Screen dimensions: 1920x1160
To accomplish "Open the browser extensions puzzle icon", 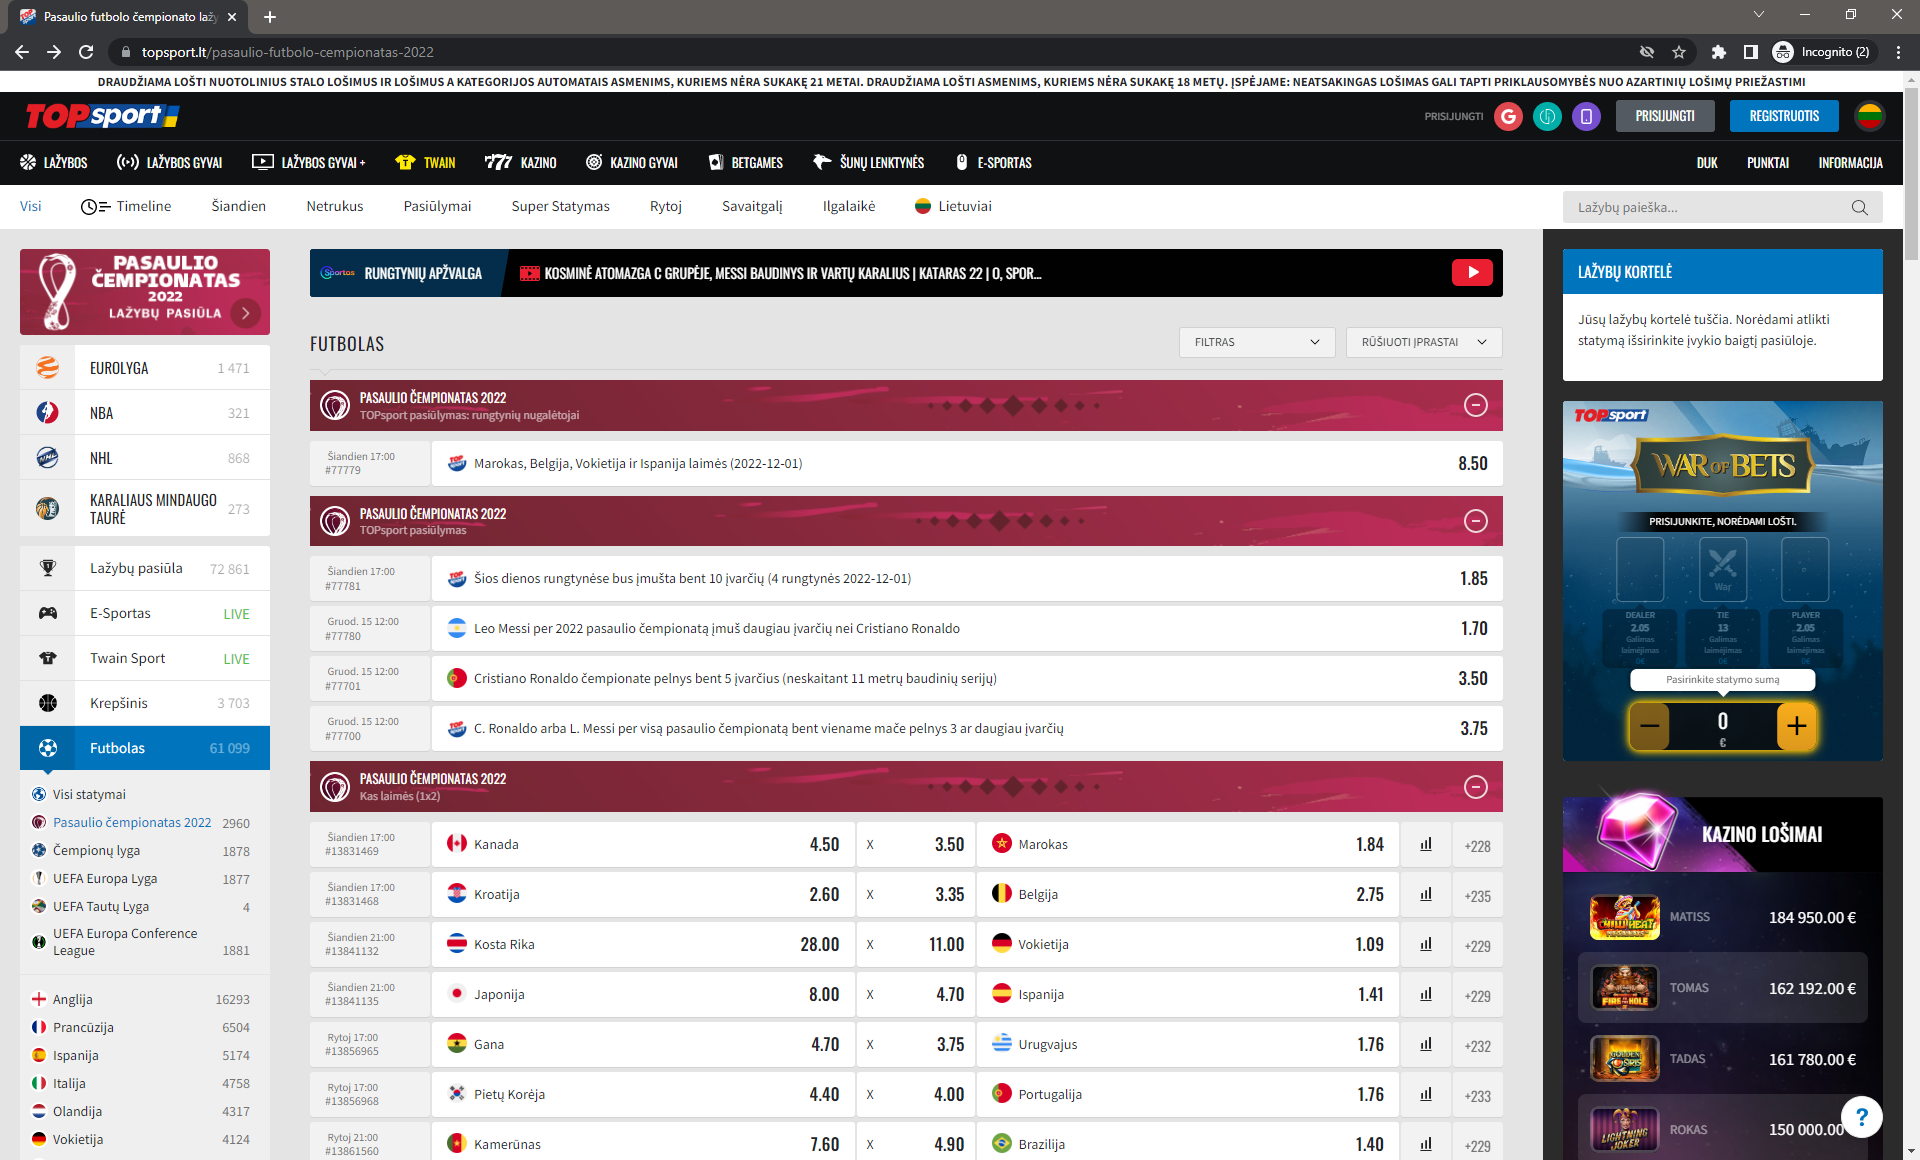I will click(1718, 52).
